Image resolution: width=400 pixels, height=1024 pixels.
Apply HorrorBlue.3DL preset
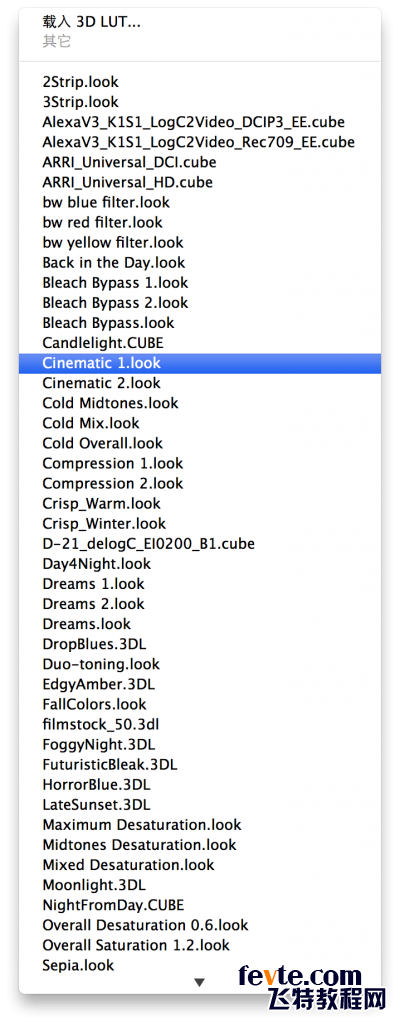tap(199, 784)
